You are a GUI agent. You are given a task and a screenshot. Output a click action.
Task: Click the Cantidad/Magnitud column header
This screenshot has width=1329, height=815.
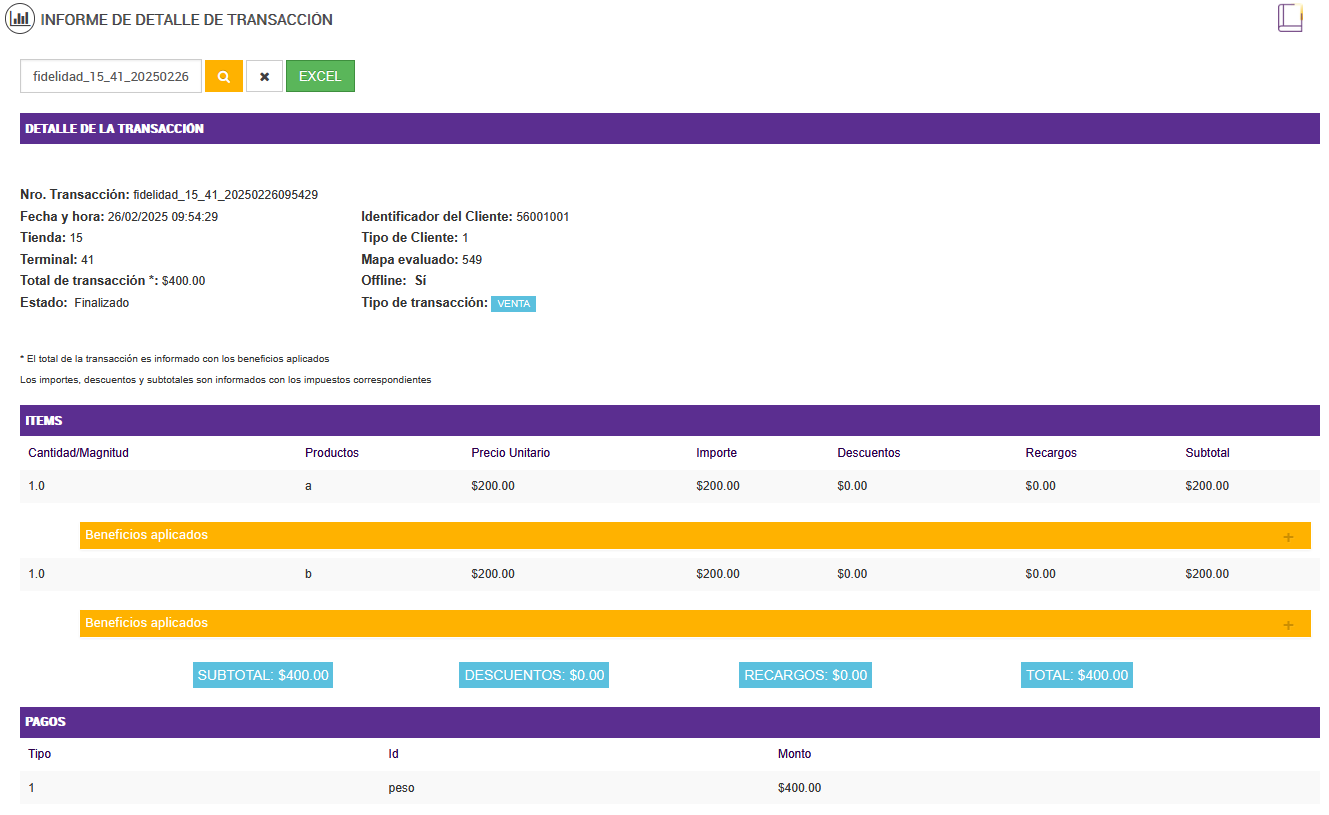click(x=78, y=453)
